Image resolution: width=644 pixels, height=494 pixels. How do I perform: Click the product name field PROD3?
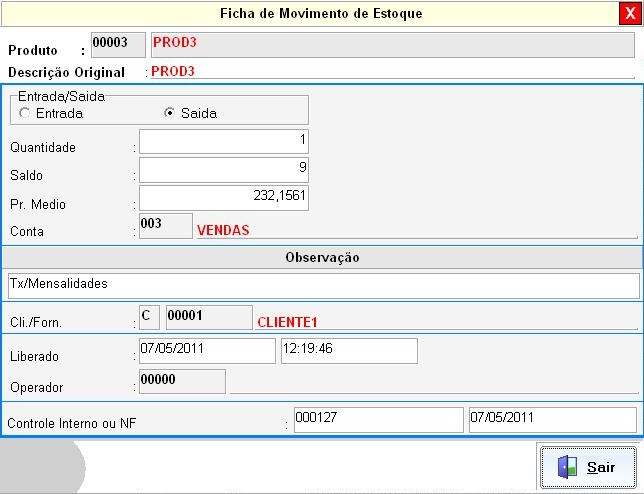pyautogui.click(x=392, y=45)
